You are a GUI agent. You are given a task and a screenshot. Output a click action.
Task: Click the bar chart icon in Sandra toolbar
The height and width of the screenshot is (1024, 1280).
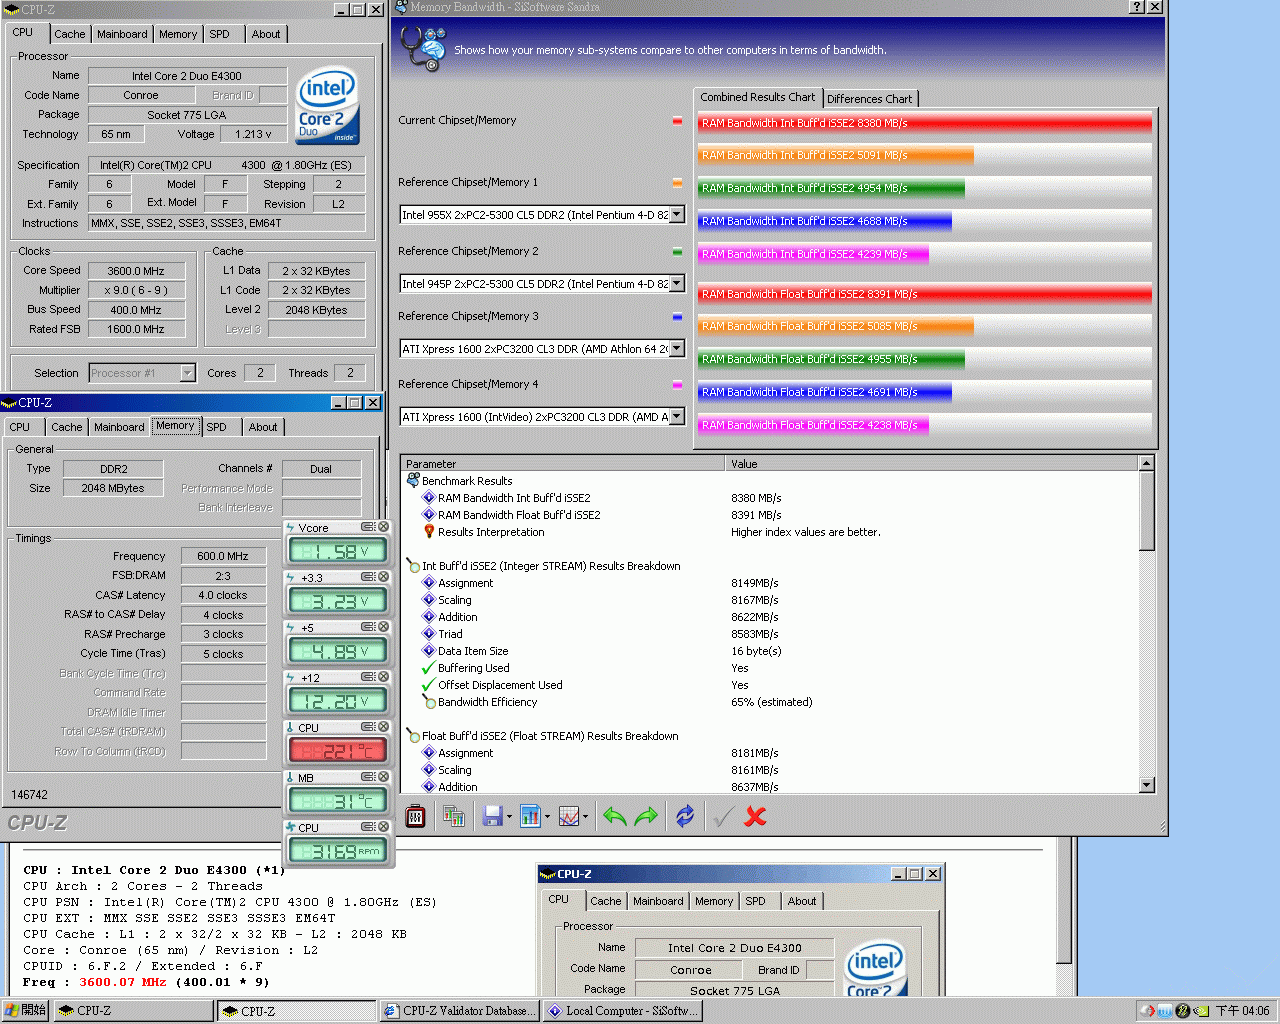530,817
